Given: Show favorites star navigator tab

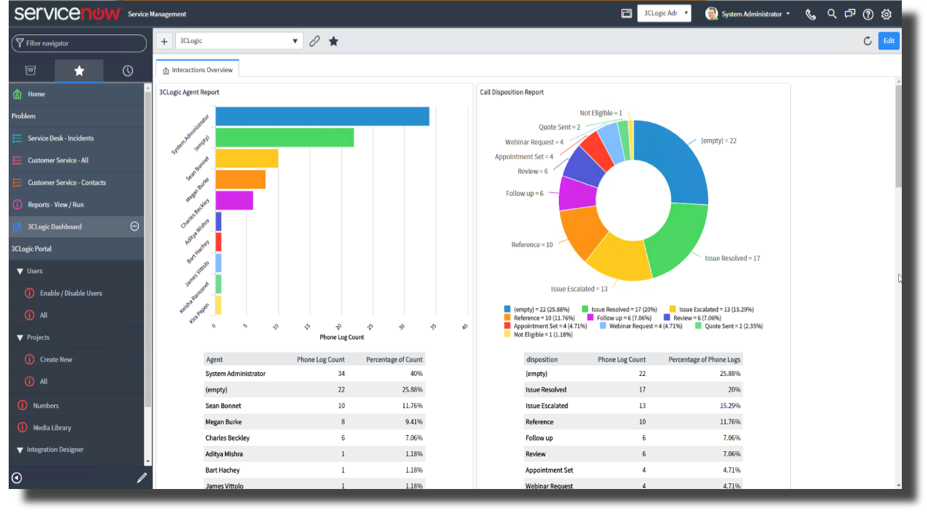Looking at the screenshot, I should coord(79,70).
